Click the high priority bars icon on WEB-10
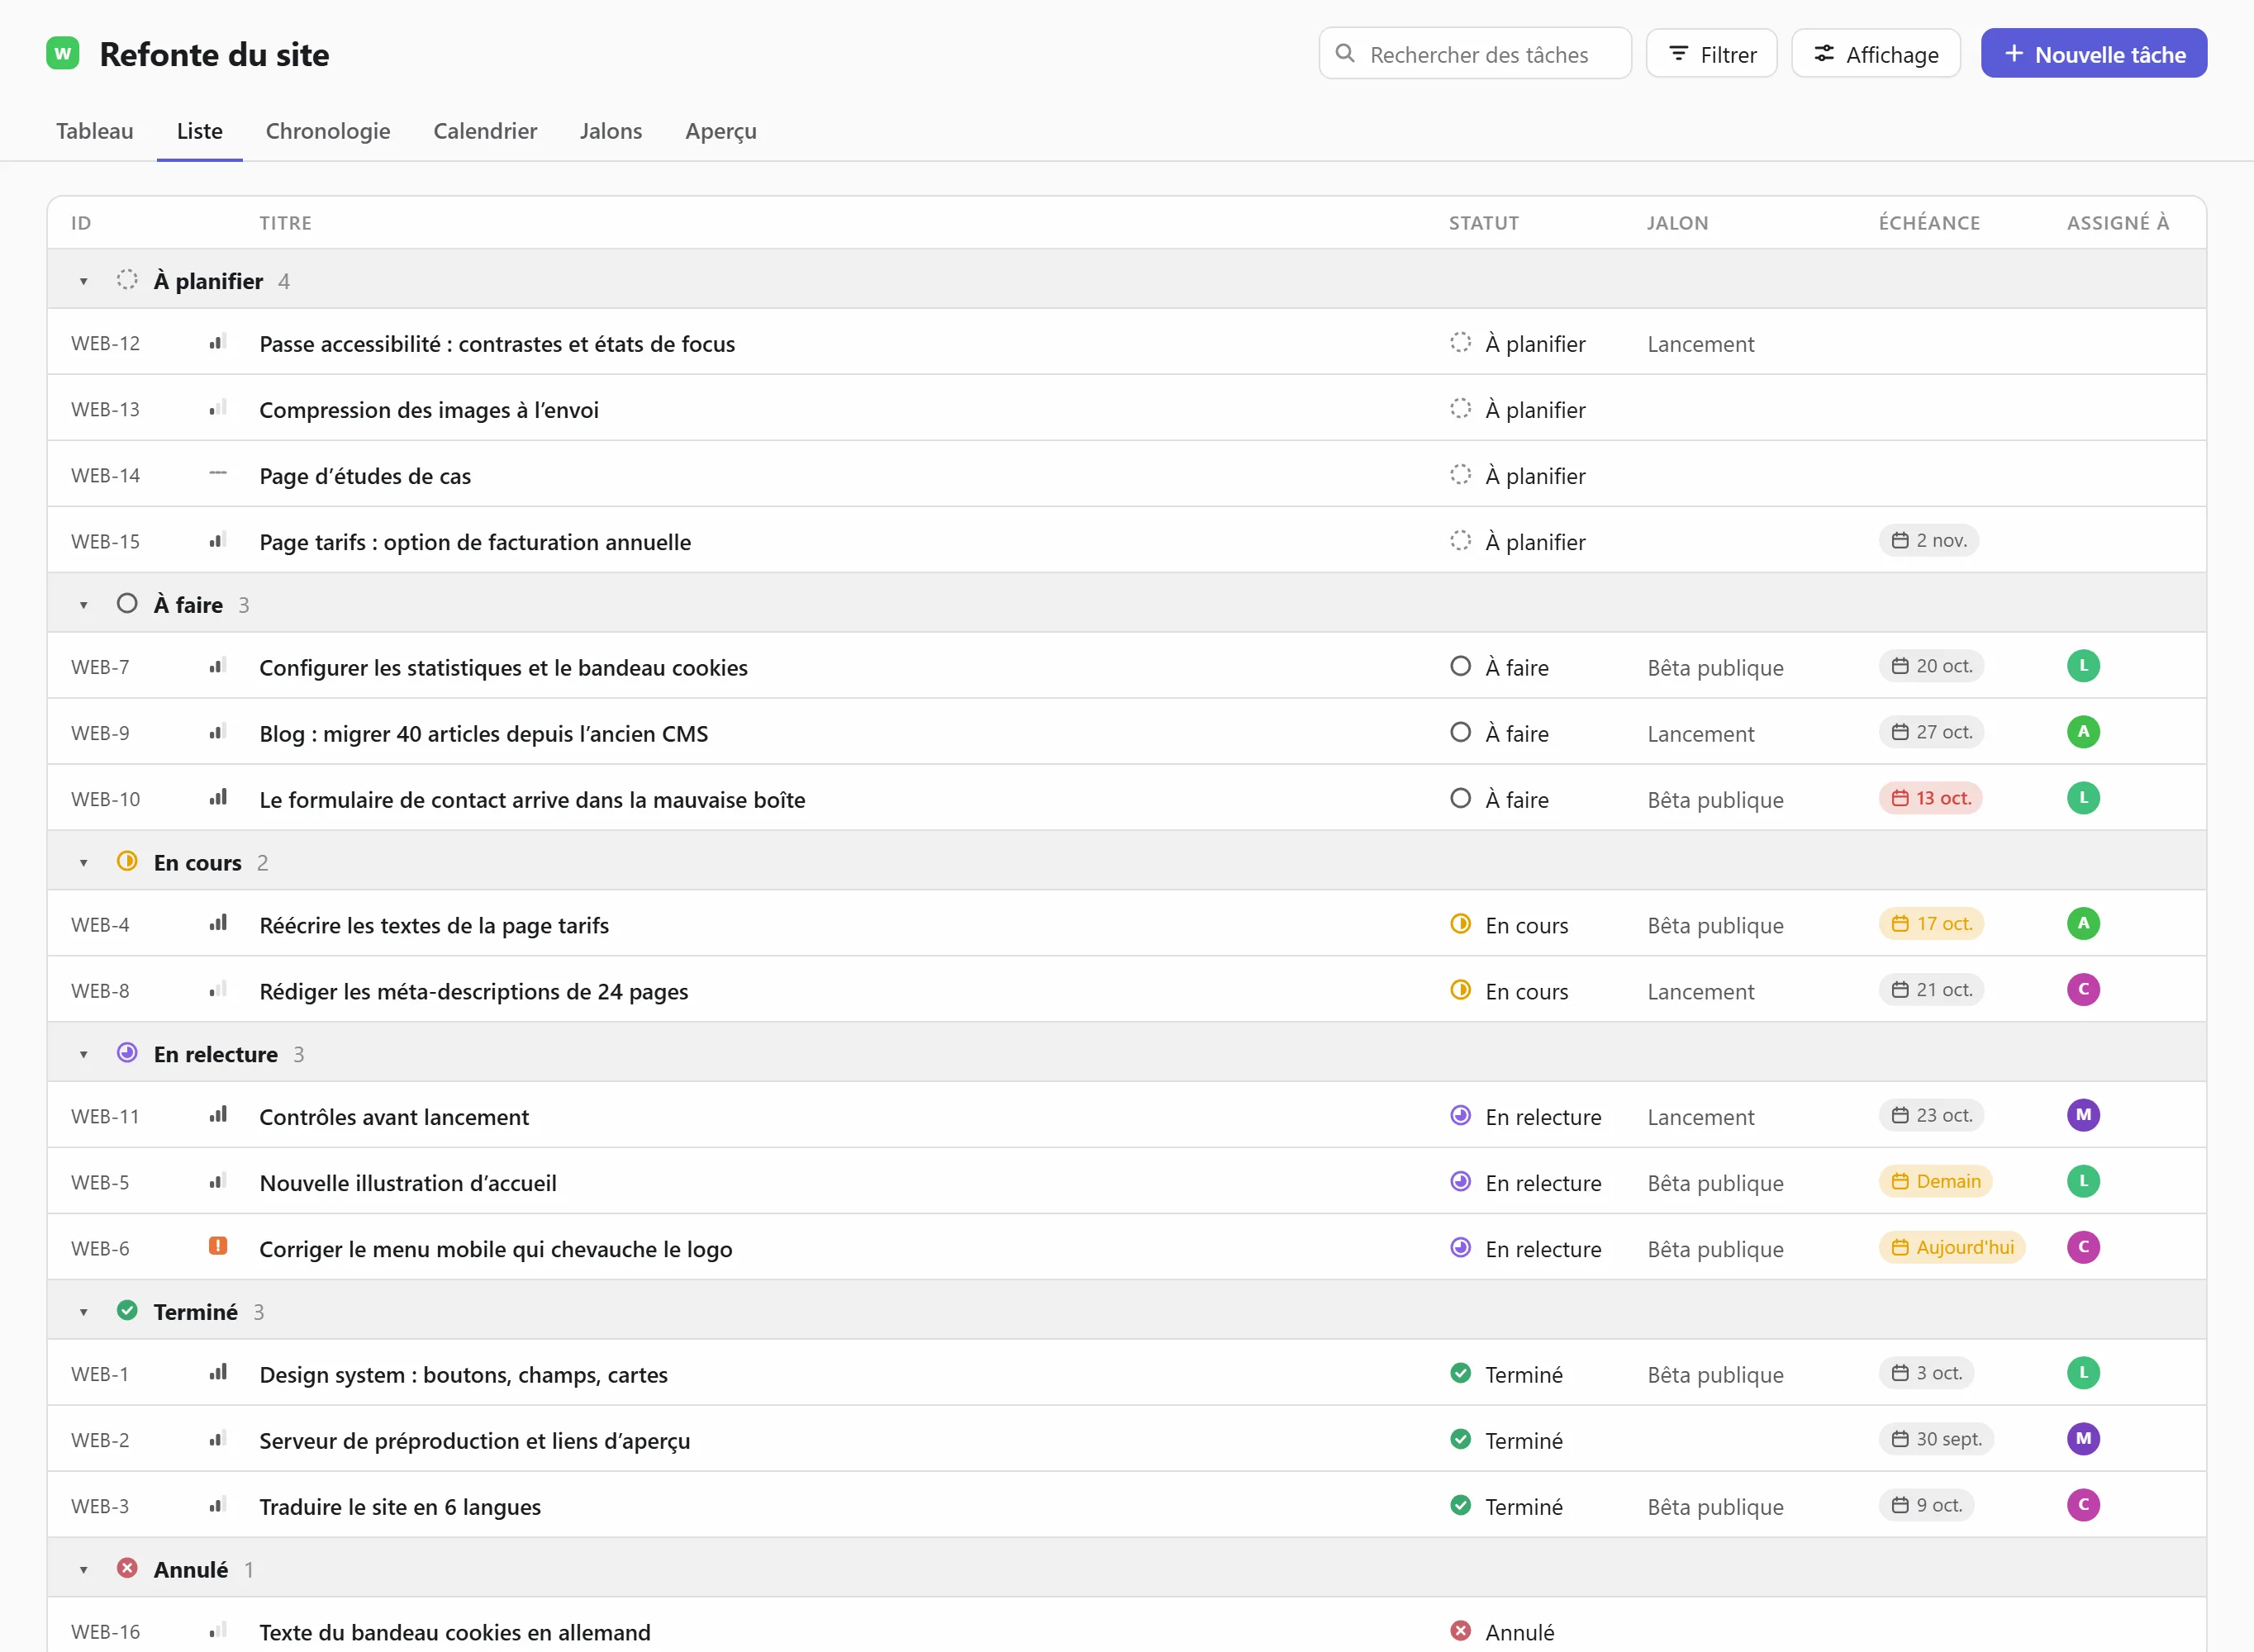The height and width of the screenshot is (1652, 2254). tap(217, 798)
